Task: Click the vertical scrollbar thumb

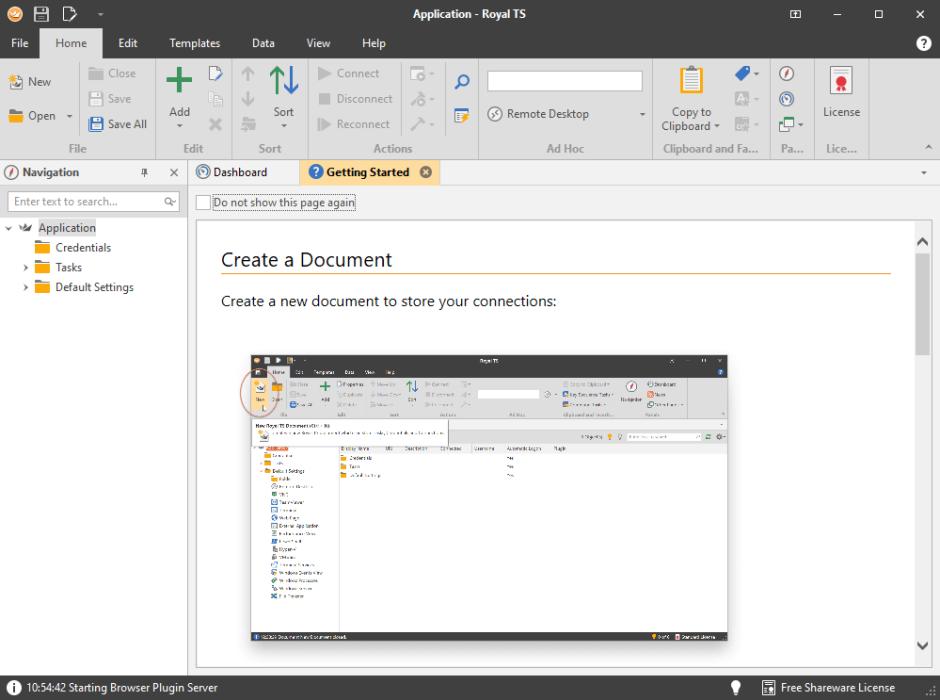Action: 922,304
